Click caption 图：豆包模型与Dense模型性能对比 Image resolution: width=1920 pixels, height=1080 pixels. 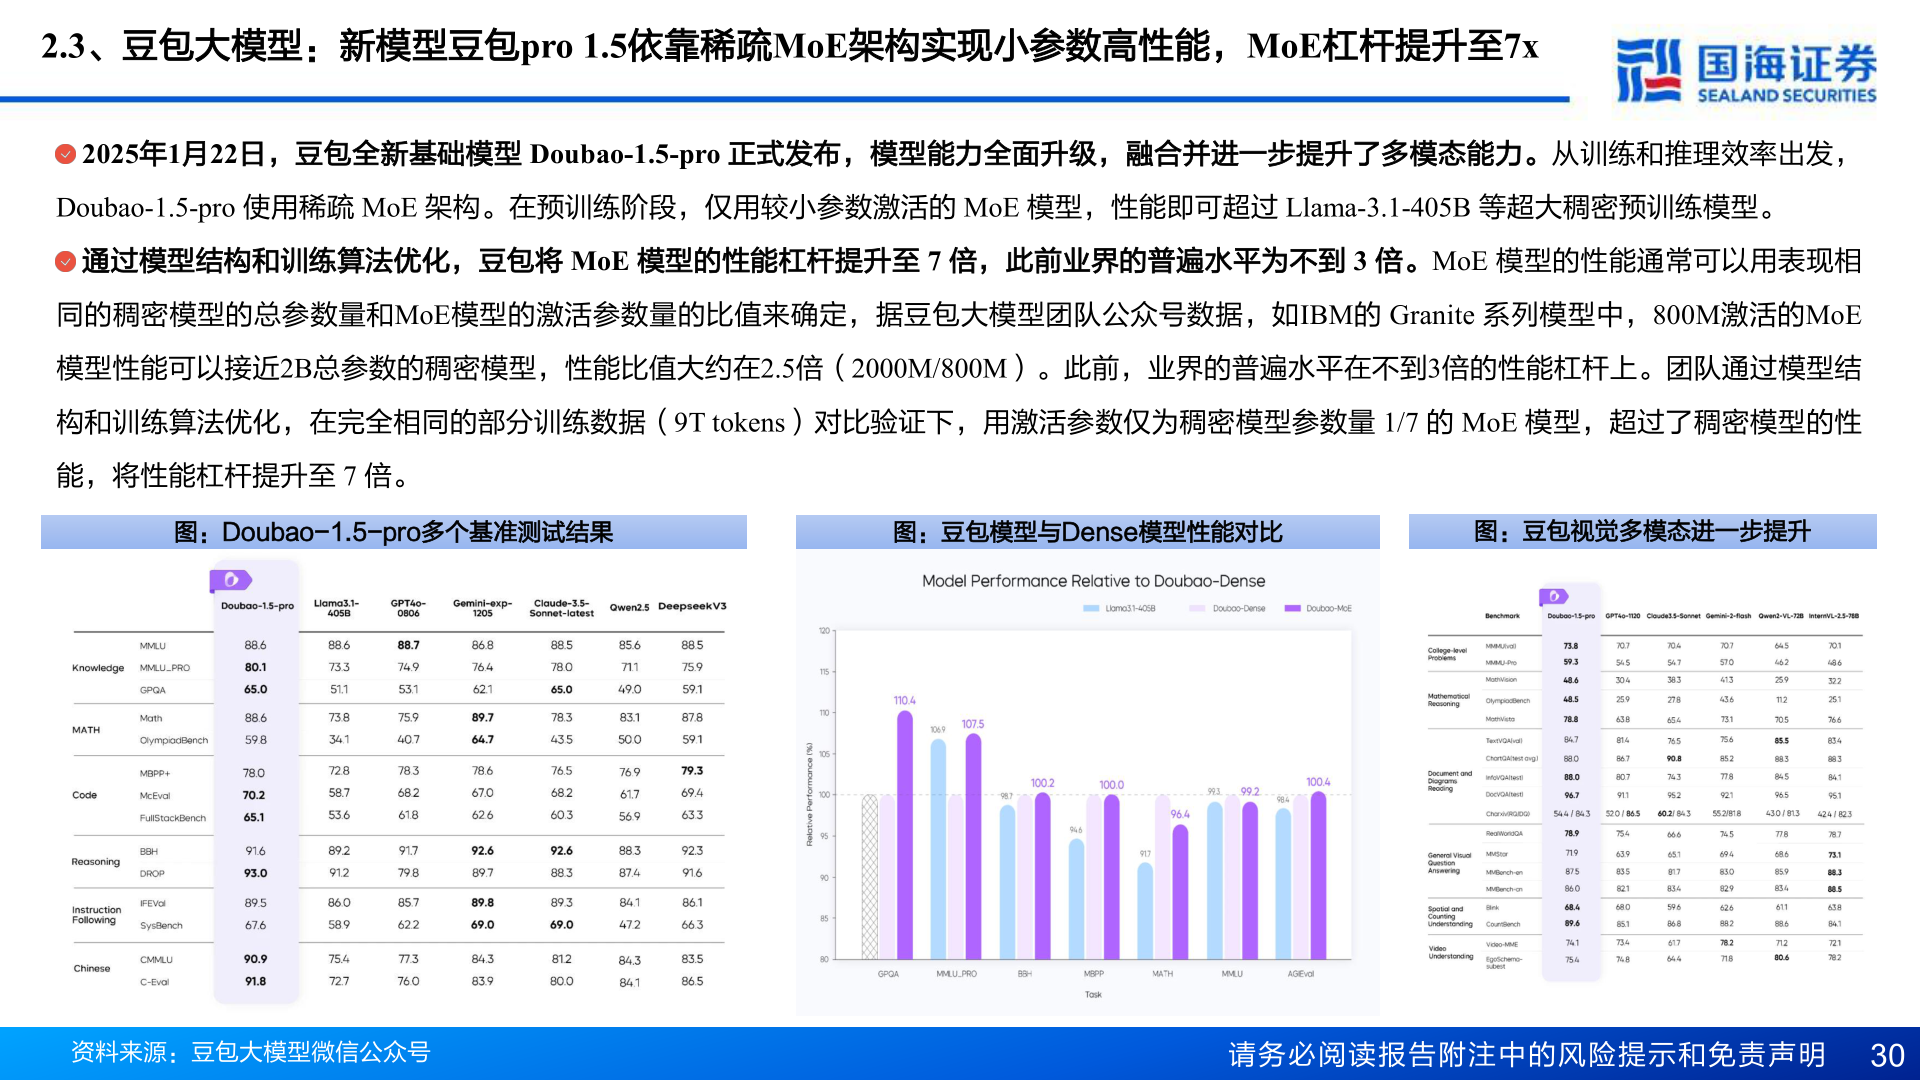click(1087, 532)
